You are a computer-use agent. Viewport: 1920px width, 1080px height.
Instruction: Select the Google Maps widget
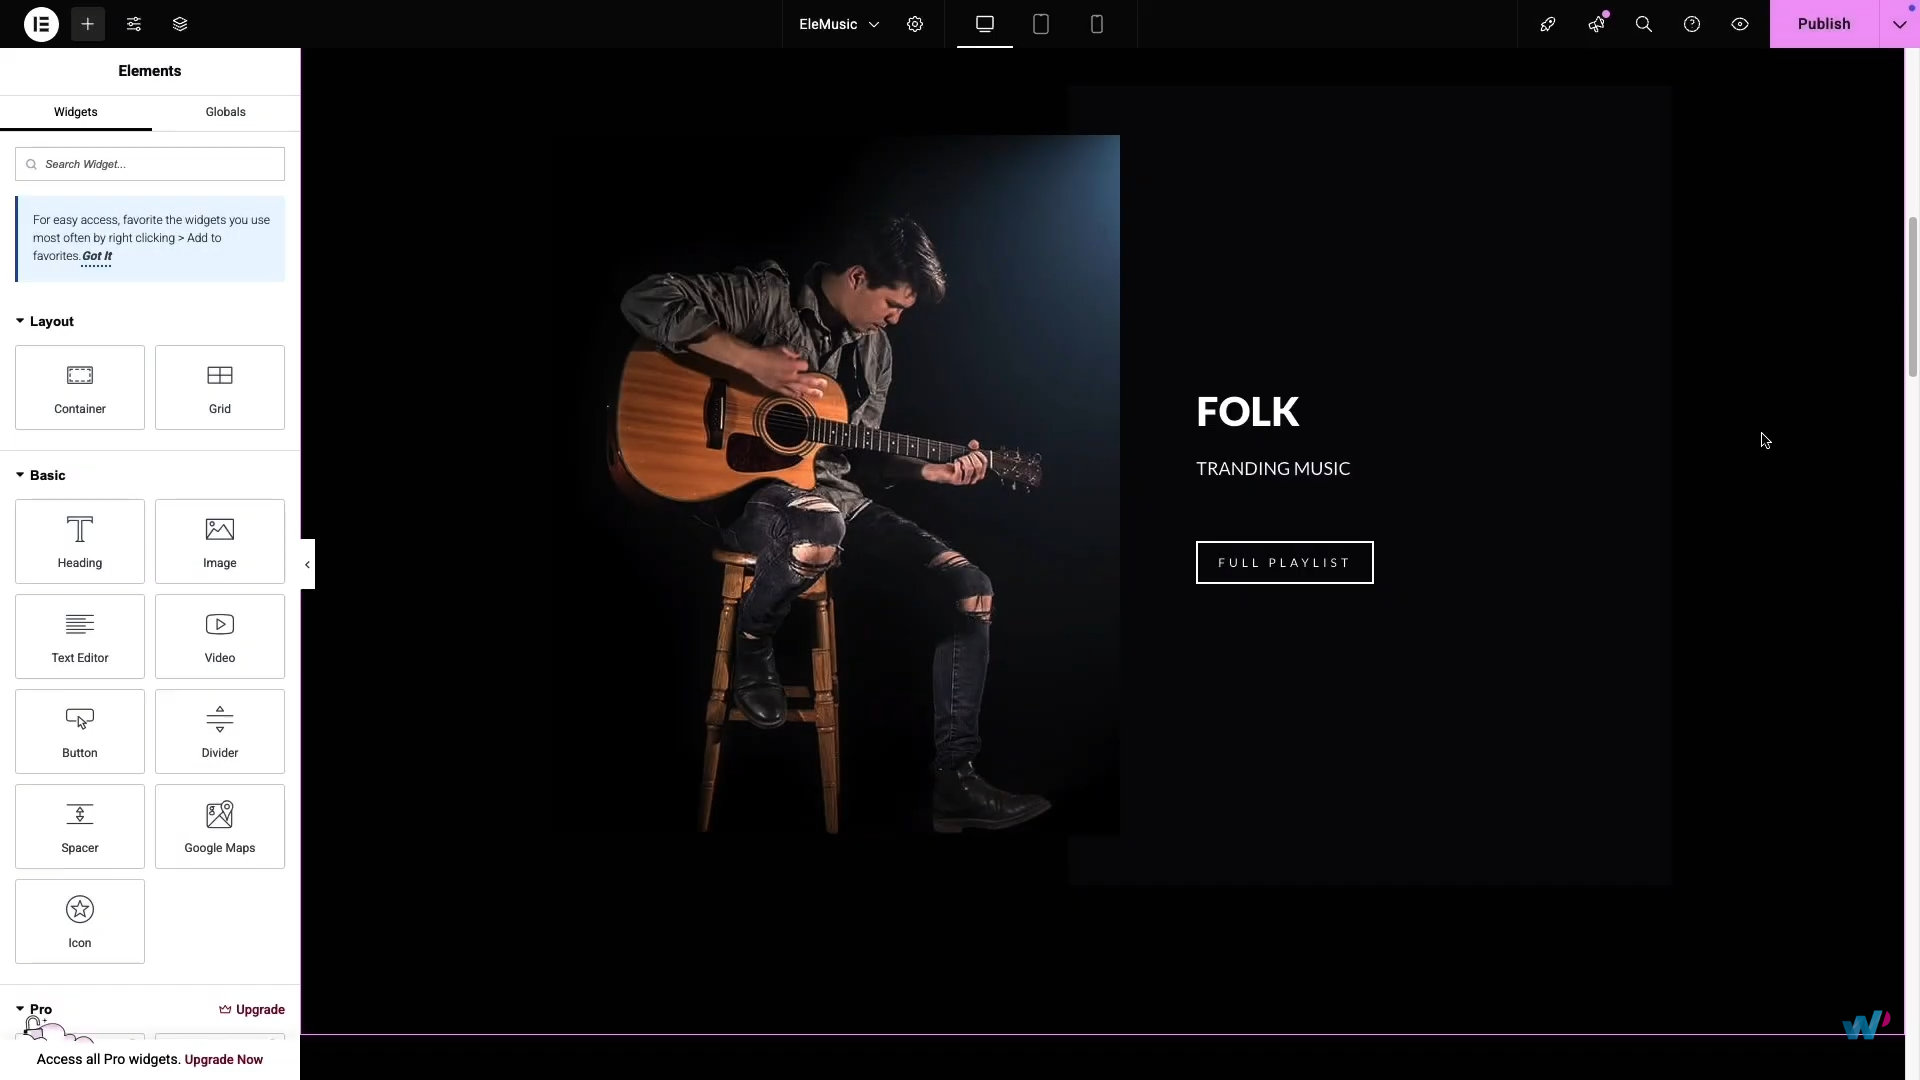pyautogui.click(x=220, y=827)
